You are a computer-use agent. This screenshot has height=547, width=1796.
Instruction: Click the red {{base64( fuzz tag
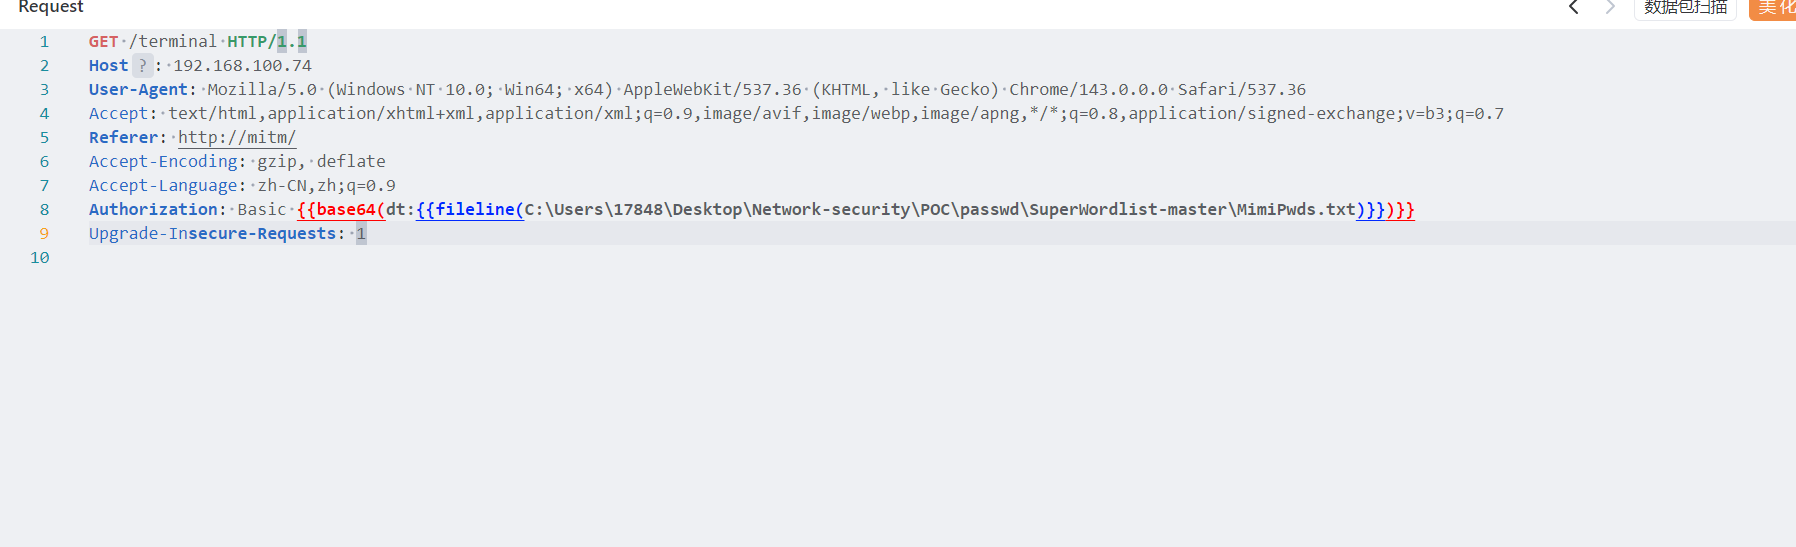[x=341, y=210]
